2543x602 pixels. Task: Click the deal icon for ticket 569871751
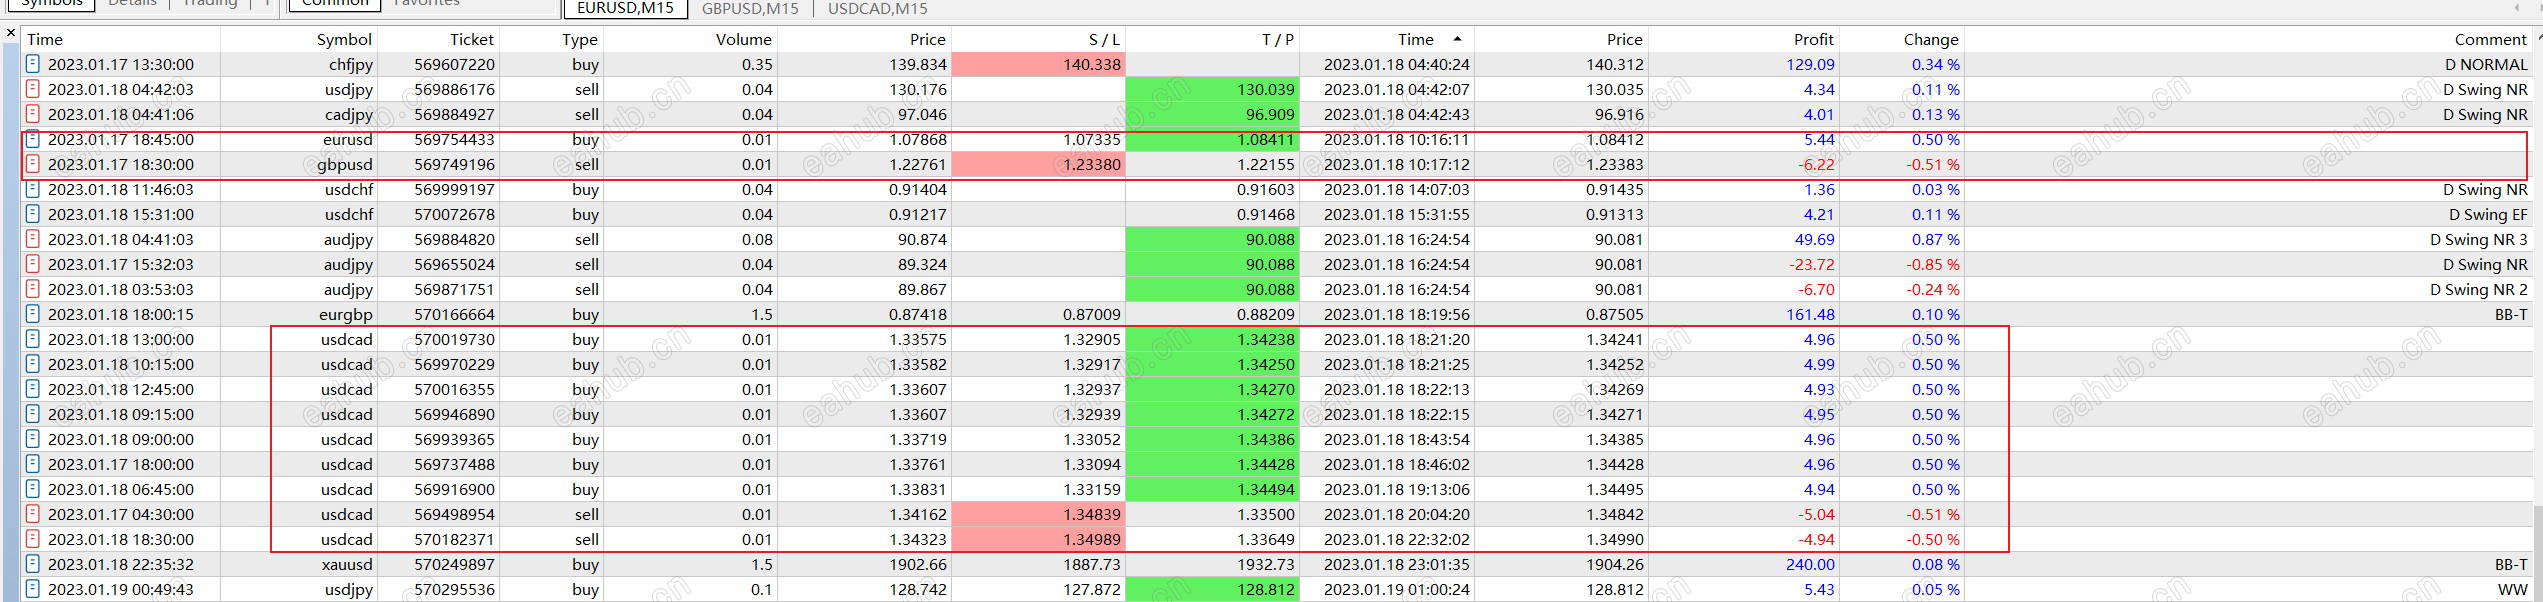tap(33, 289)
